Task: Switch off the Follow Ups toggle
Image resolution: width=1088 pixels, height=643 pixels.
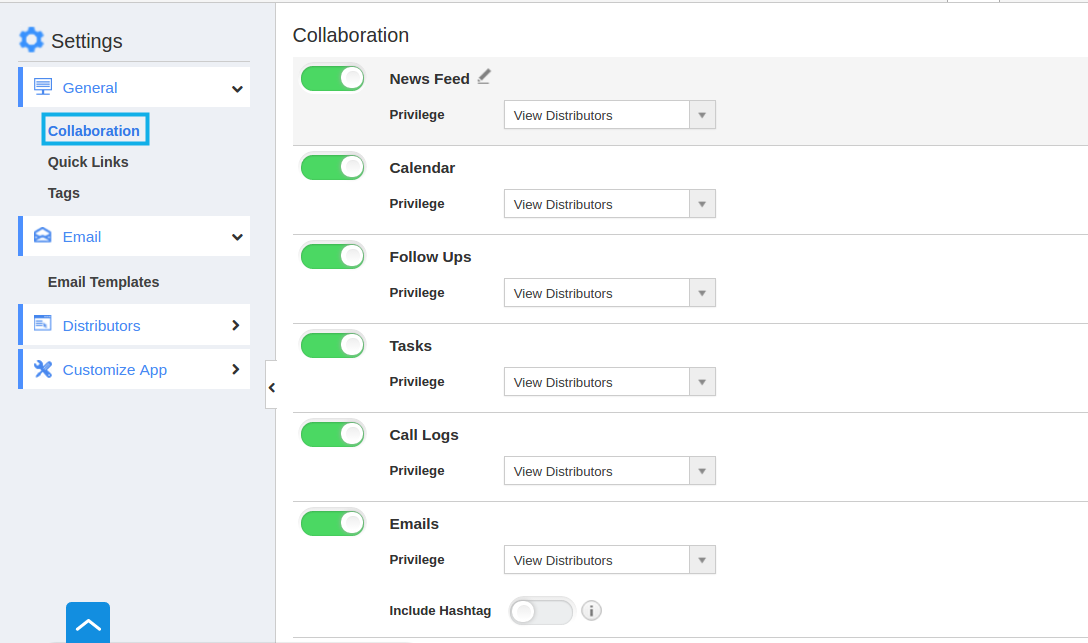Action: 332,256
